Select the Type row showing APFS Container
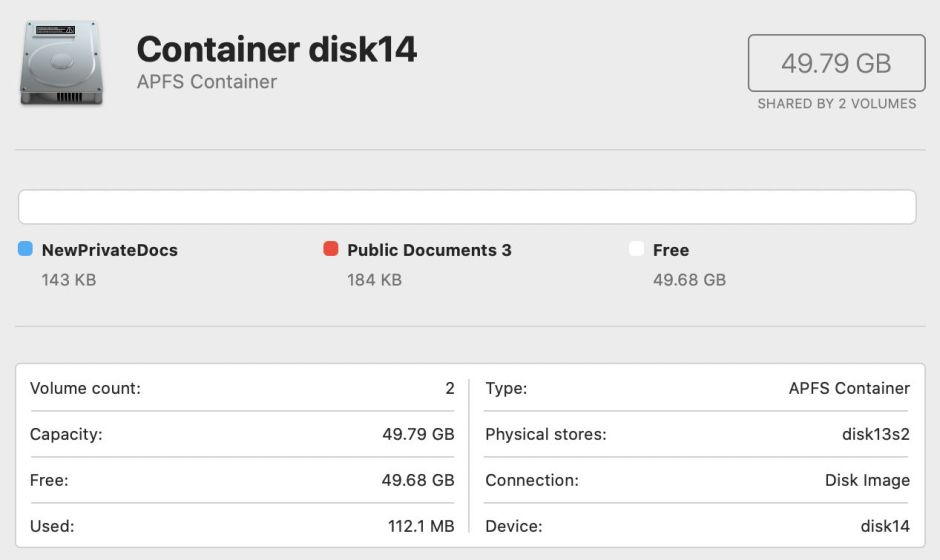The image size is (940, 560). [x=697, y=388]
